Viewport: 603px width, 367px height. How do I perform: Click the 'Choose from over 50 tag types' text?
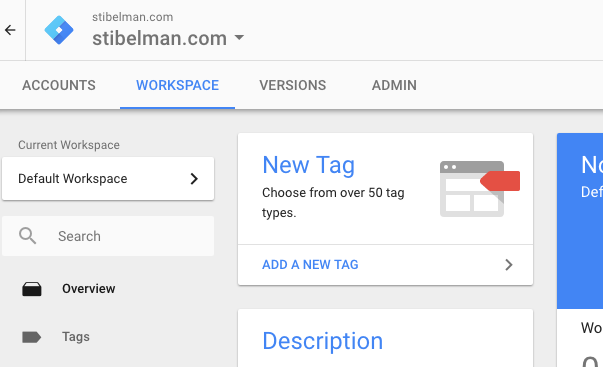333,202
